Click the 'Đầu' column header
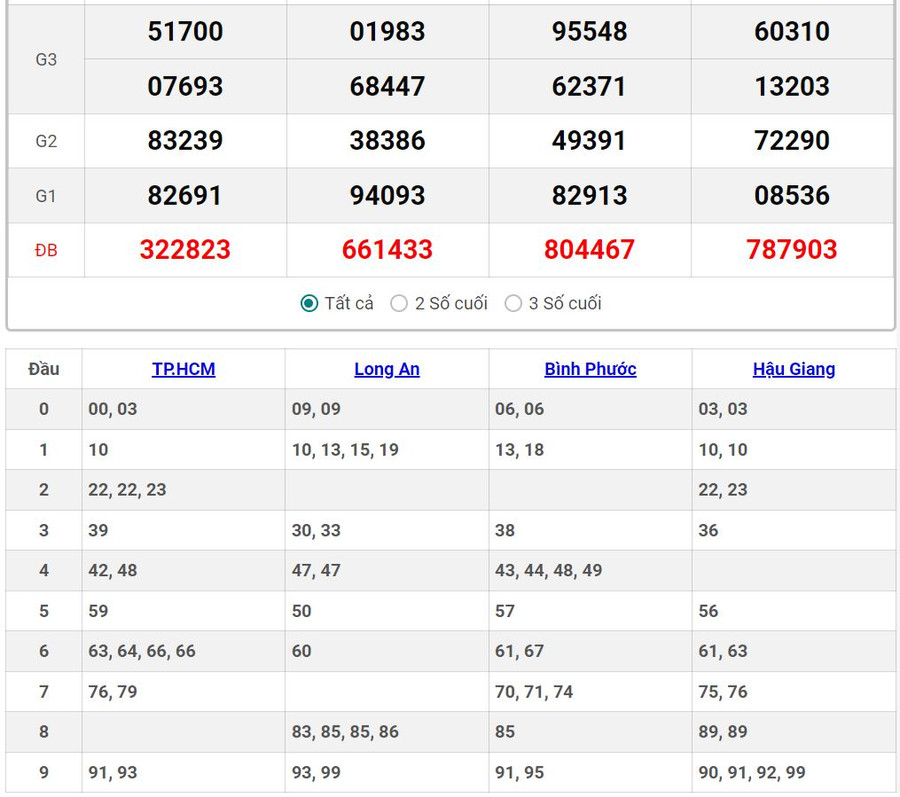Viewport: 900px width, 797px height. click(44, 369)
